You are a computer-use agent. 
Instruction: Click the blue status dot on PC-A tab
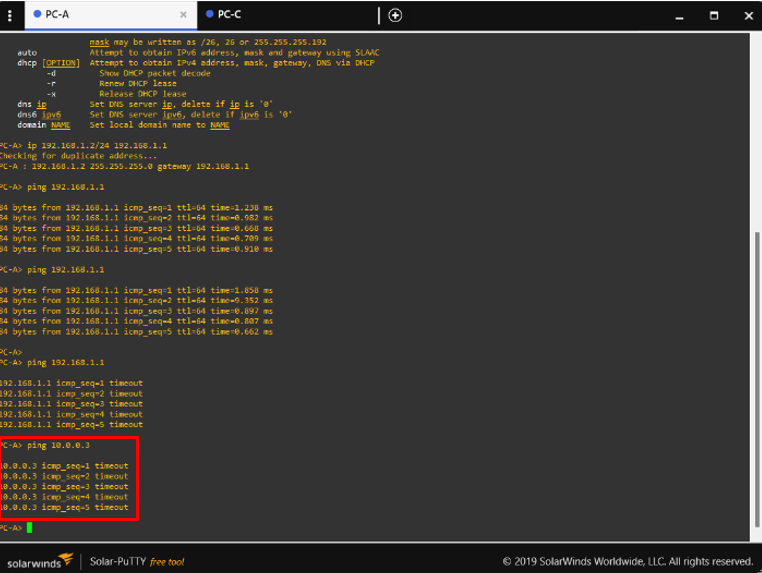[x=37, y=15]
